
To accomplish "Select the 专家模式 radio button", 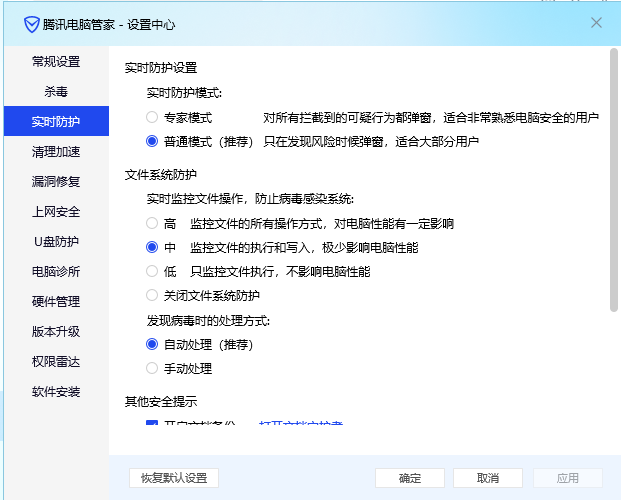I will (152, 117).
